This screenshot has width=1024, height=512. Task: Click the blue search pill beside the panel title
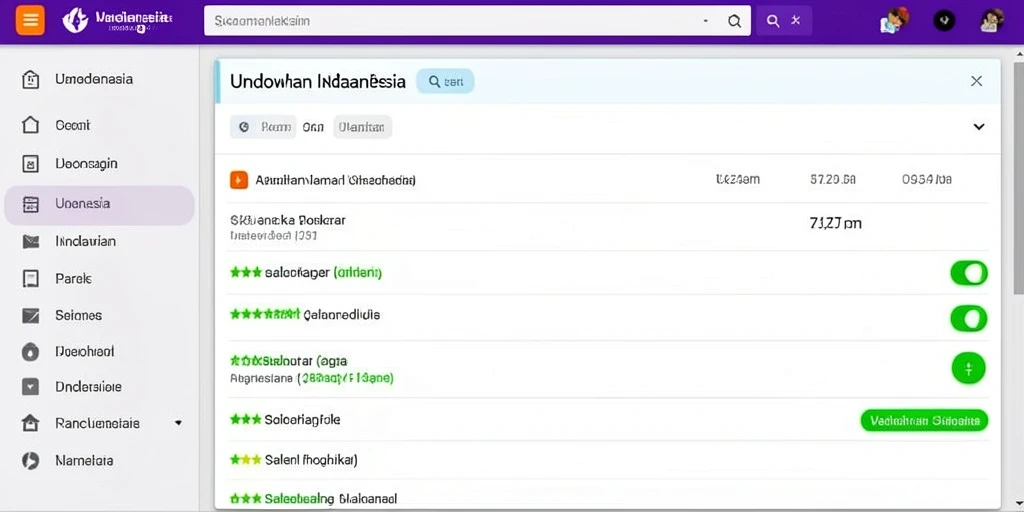coord(445,82)
